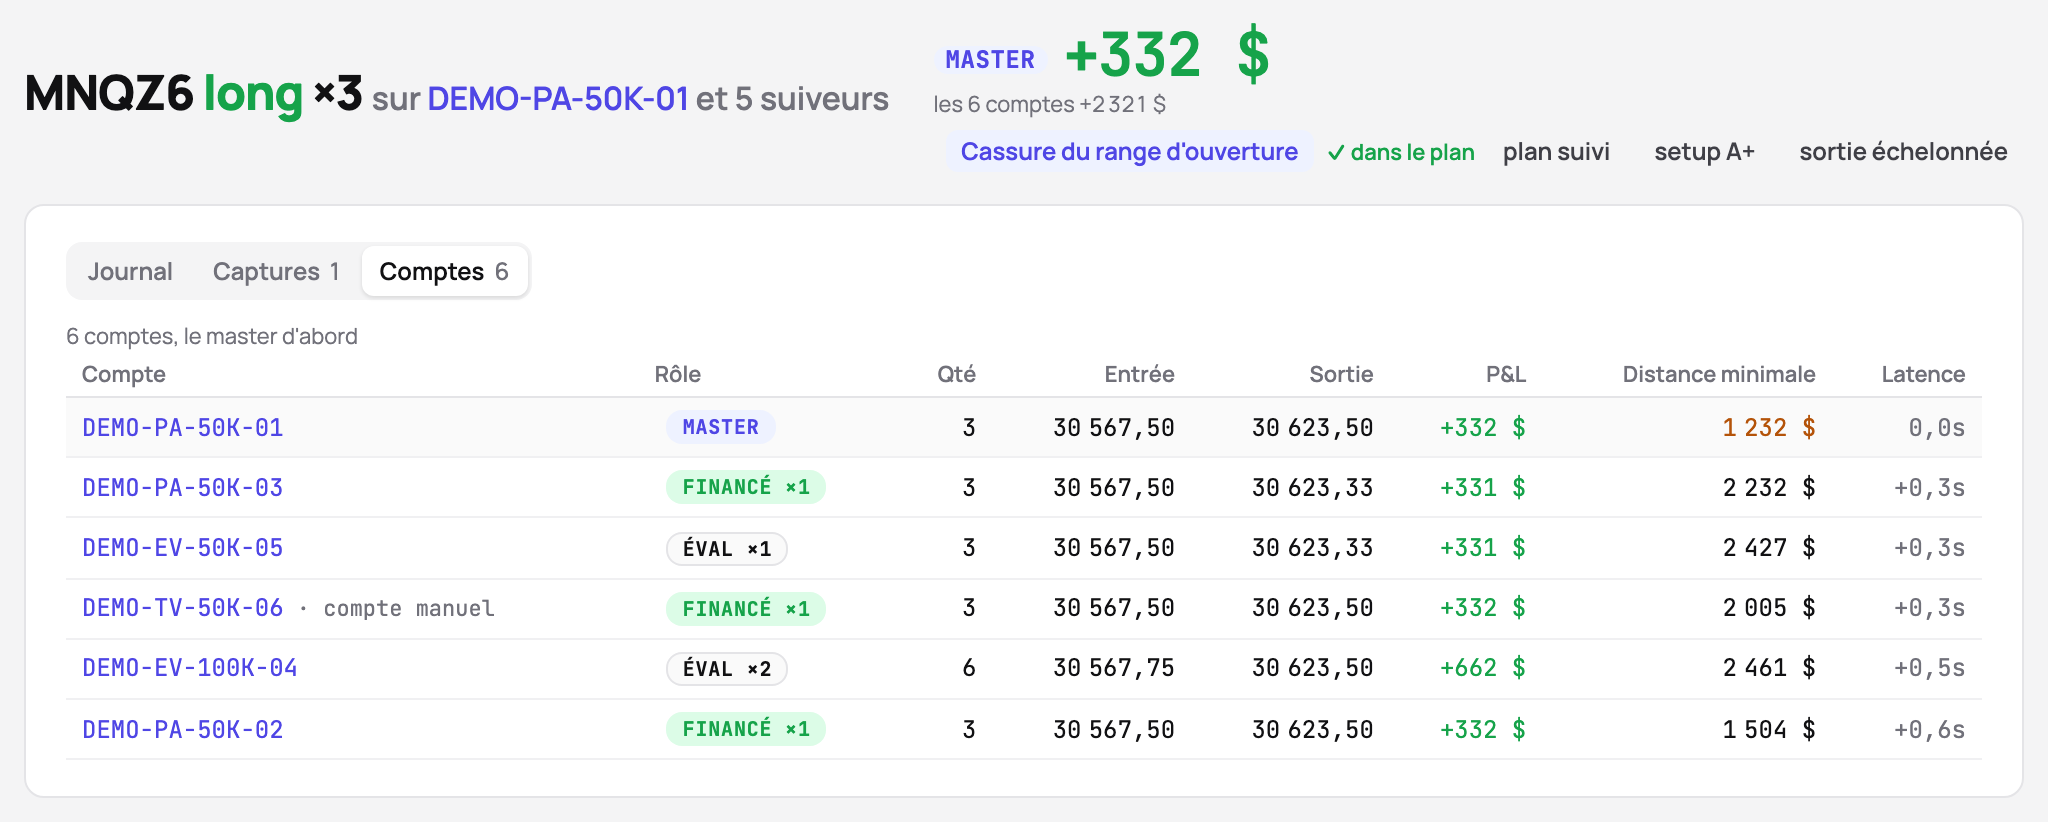Click the 2 427 $ distance value
2048x822 pixels.
pyautogui.click(x=1769, y=548)
